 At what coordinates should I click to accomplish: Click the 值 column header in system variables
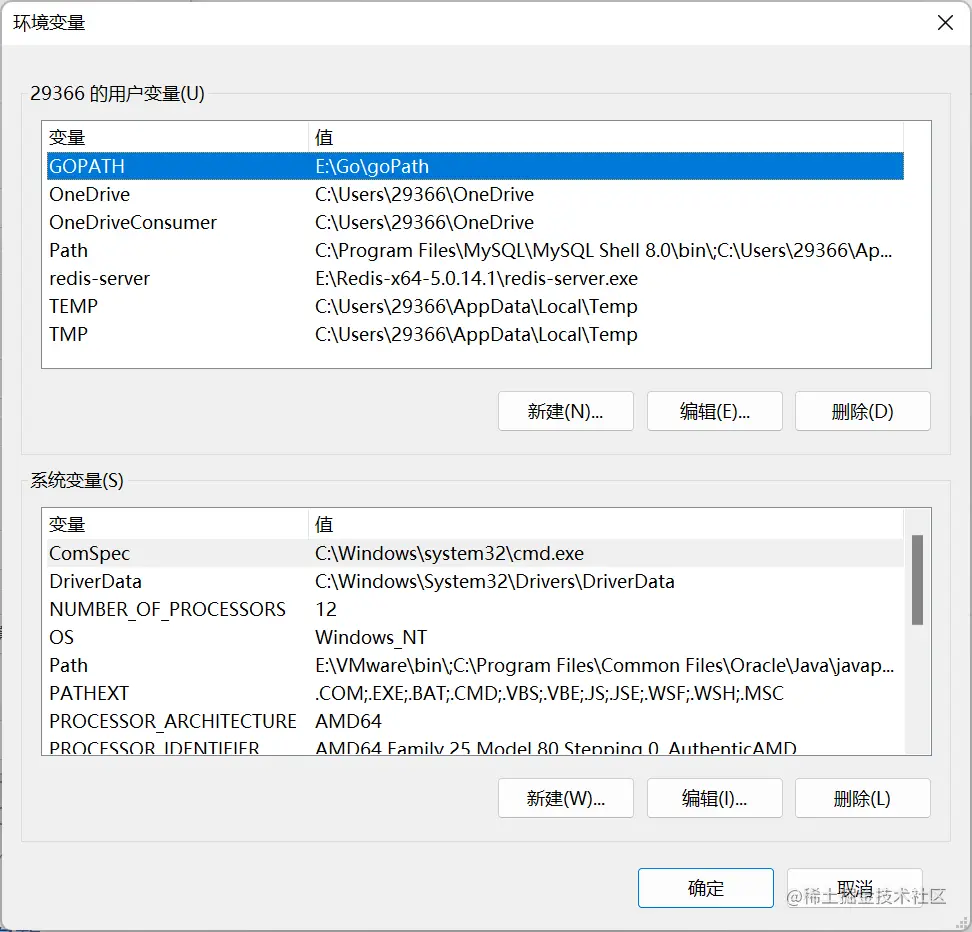point(606,524)
